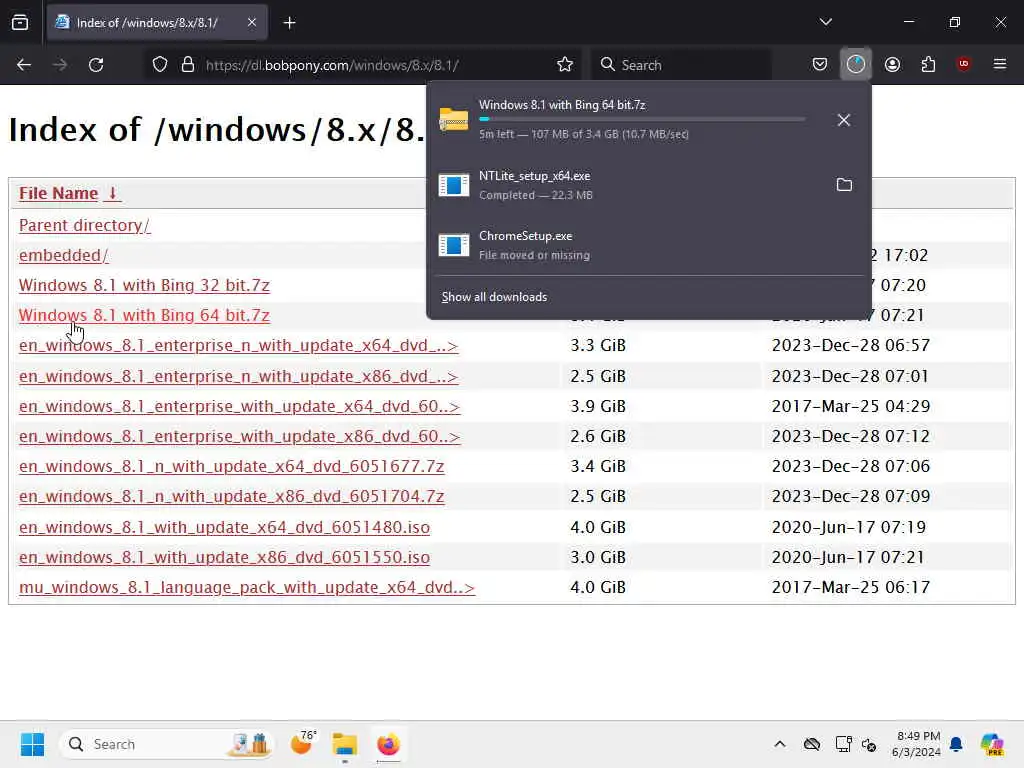1024x768 pixels.
Task: Open the uBlock Origin extension icon
Action: pos(963,64)
